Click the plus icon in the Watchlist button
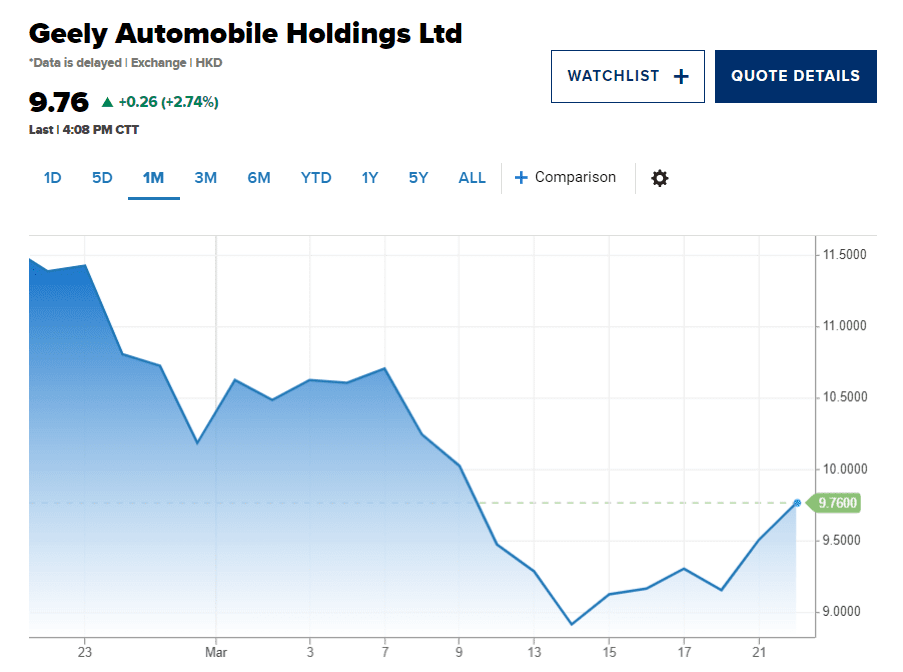 coord(681,76)
